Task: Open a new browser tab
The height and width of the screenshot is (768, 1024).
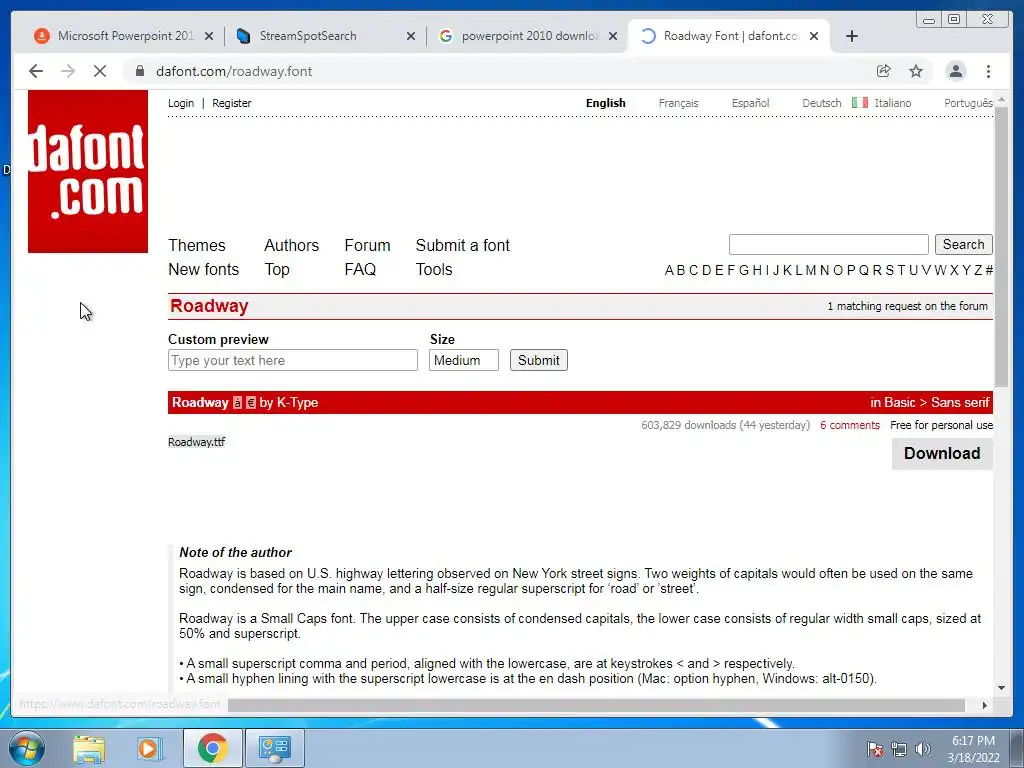Action: coord(852,36)
